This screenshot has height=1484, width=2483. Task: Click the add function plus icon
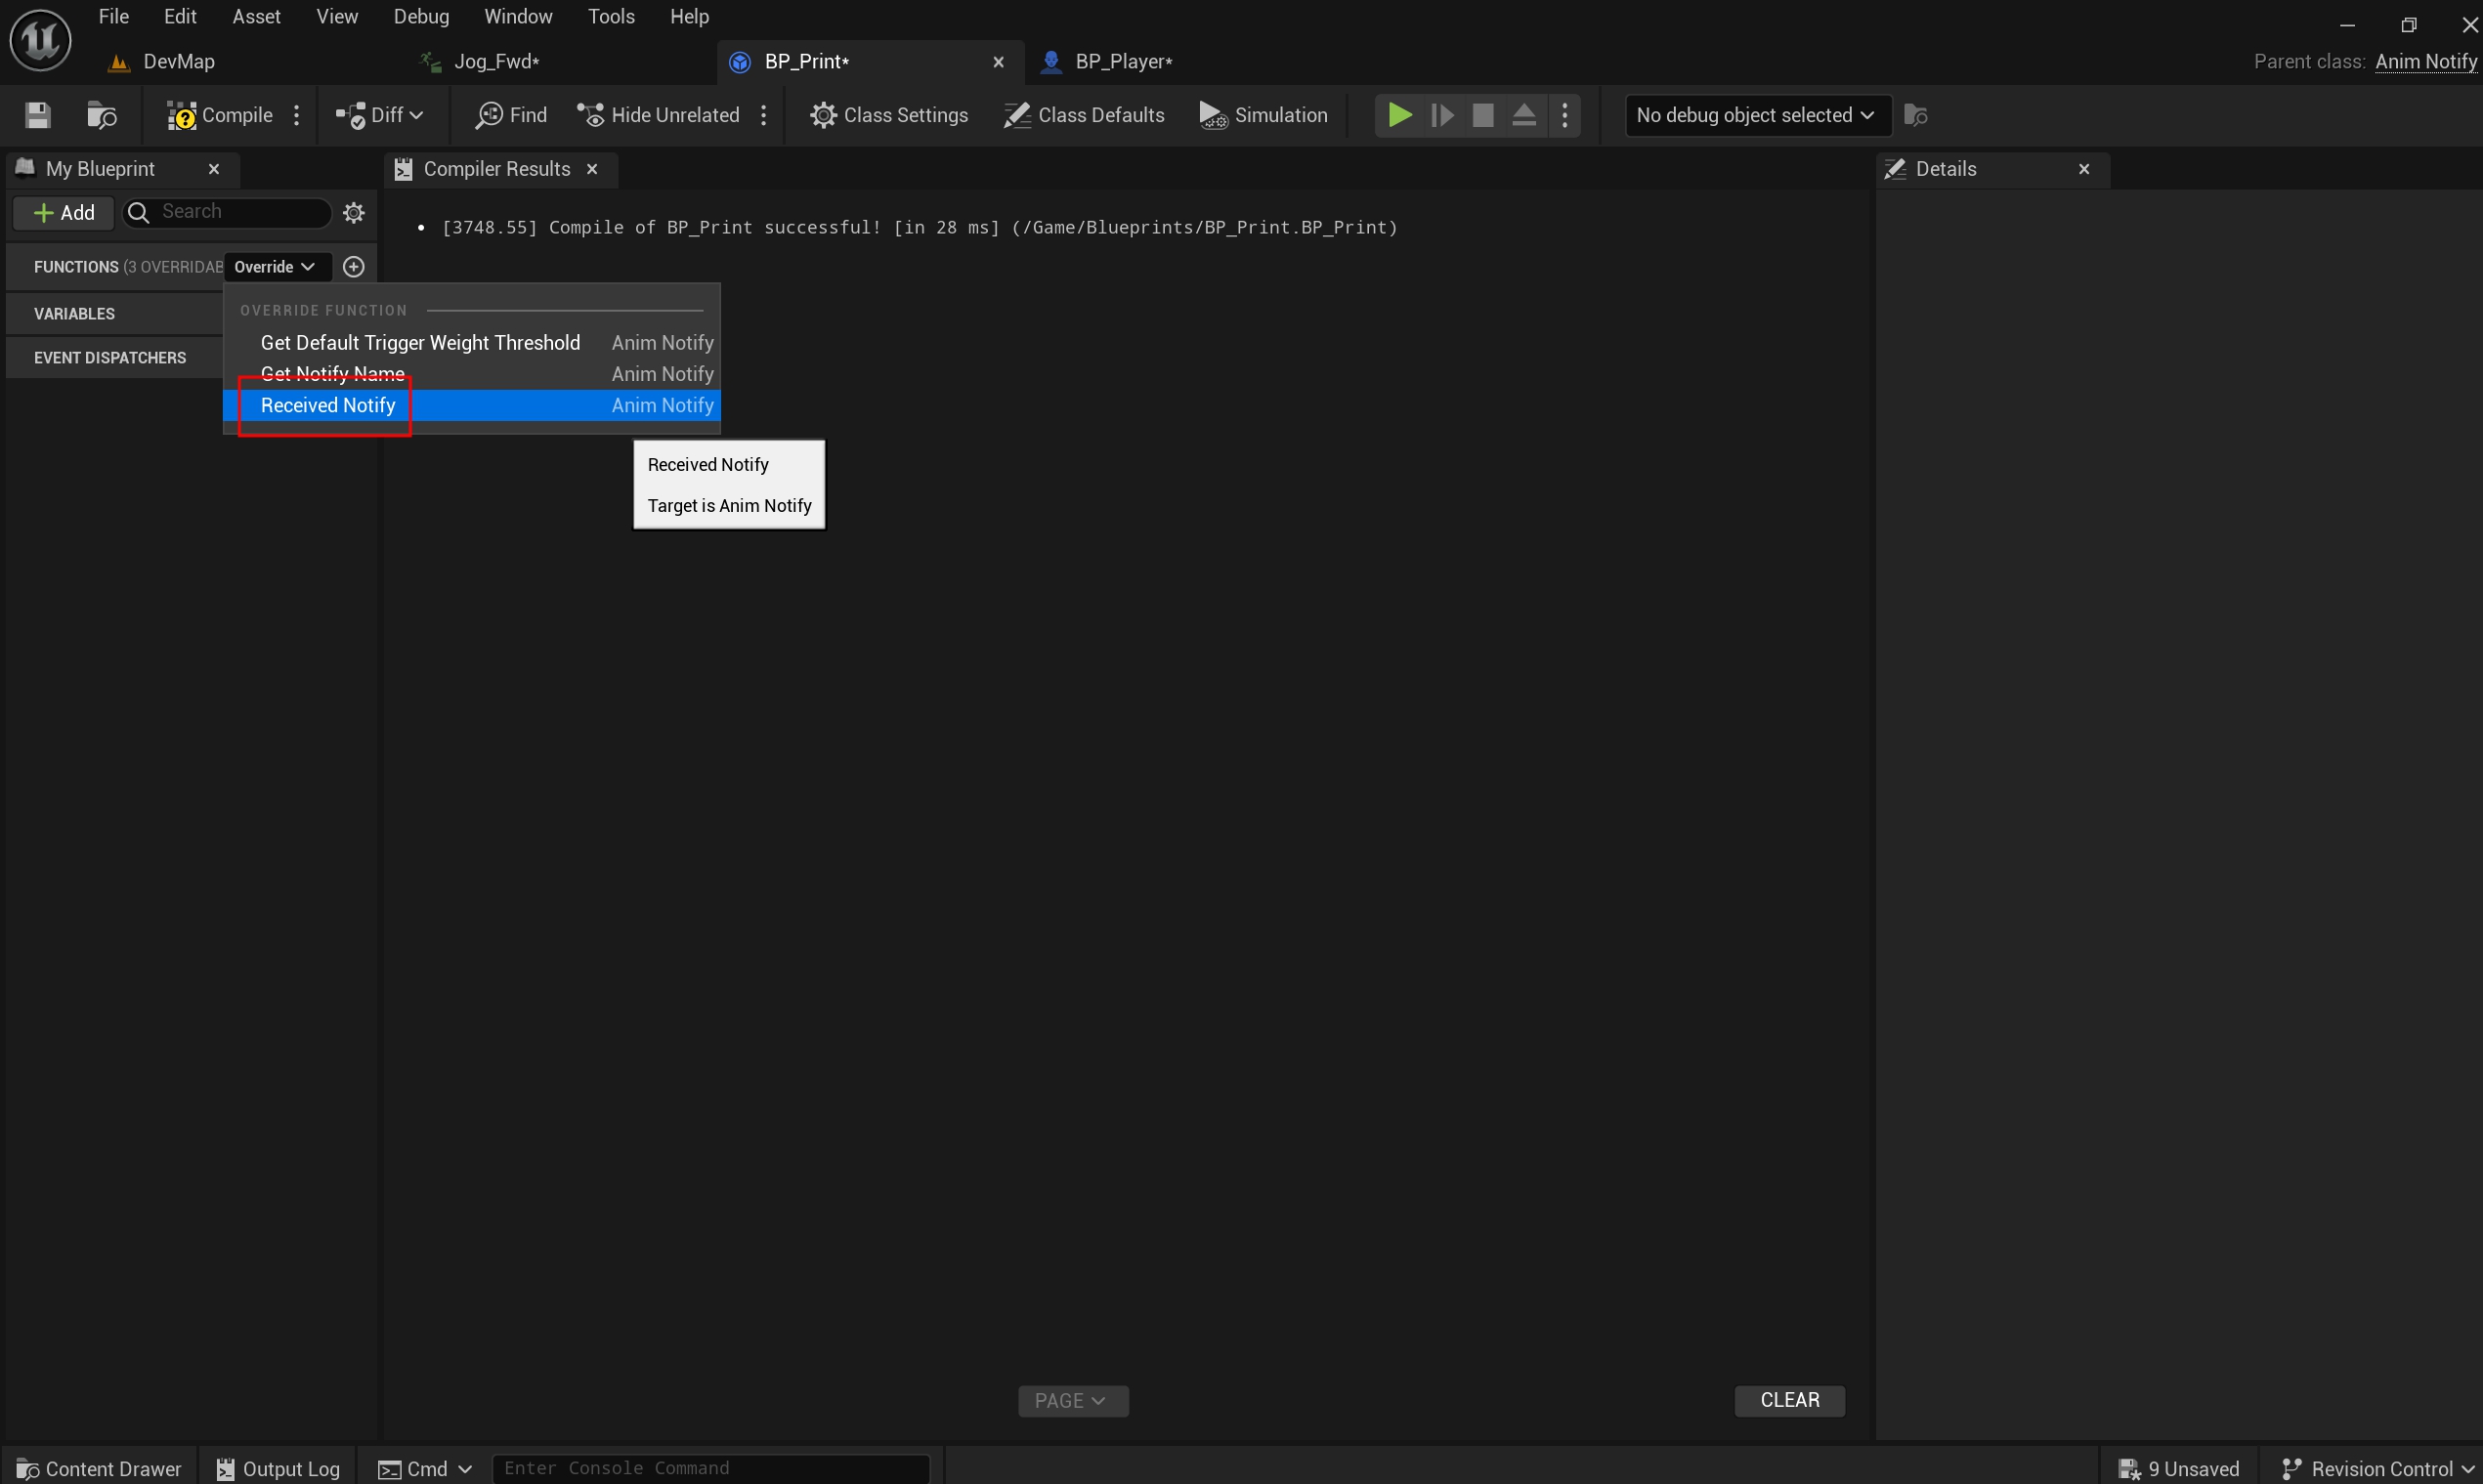coord(353,267)
